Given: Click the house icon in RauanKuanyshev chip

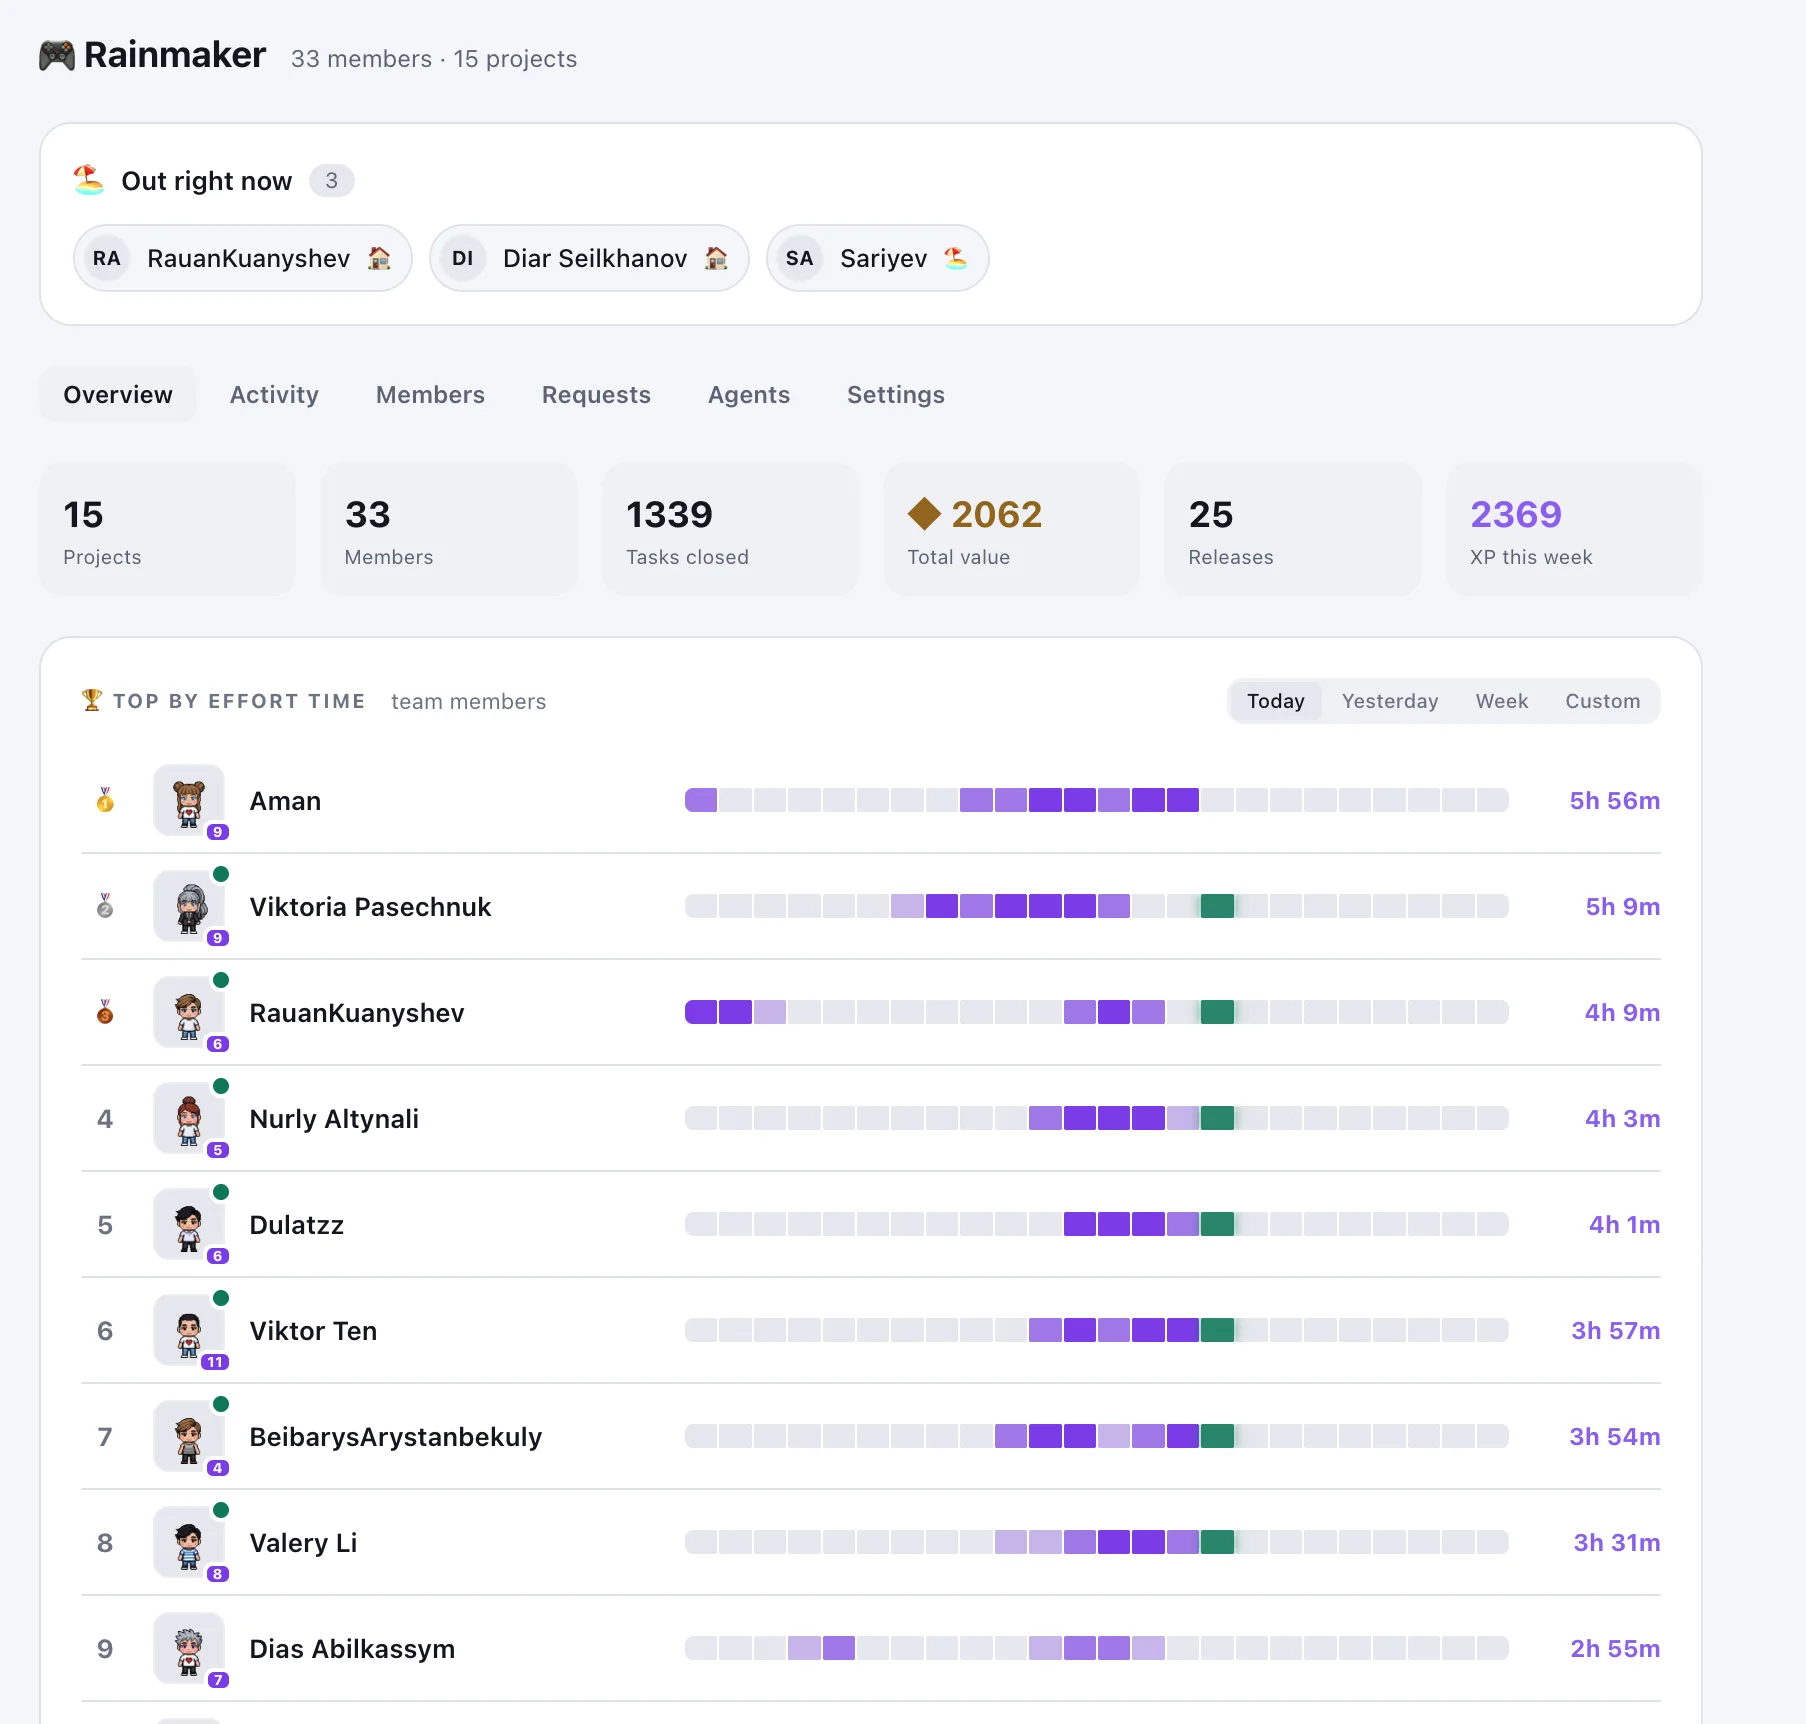Looking at the screenshot, I should 379,258.
